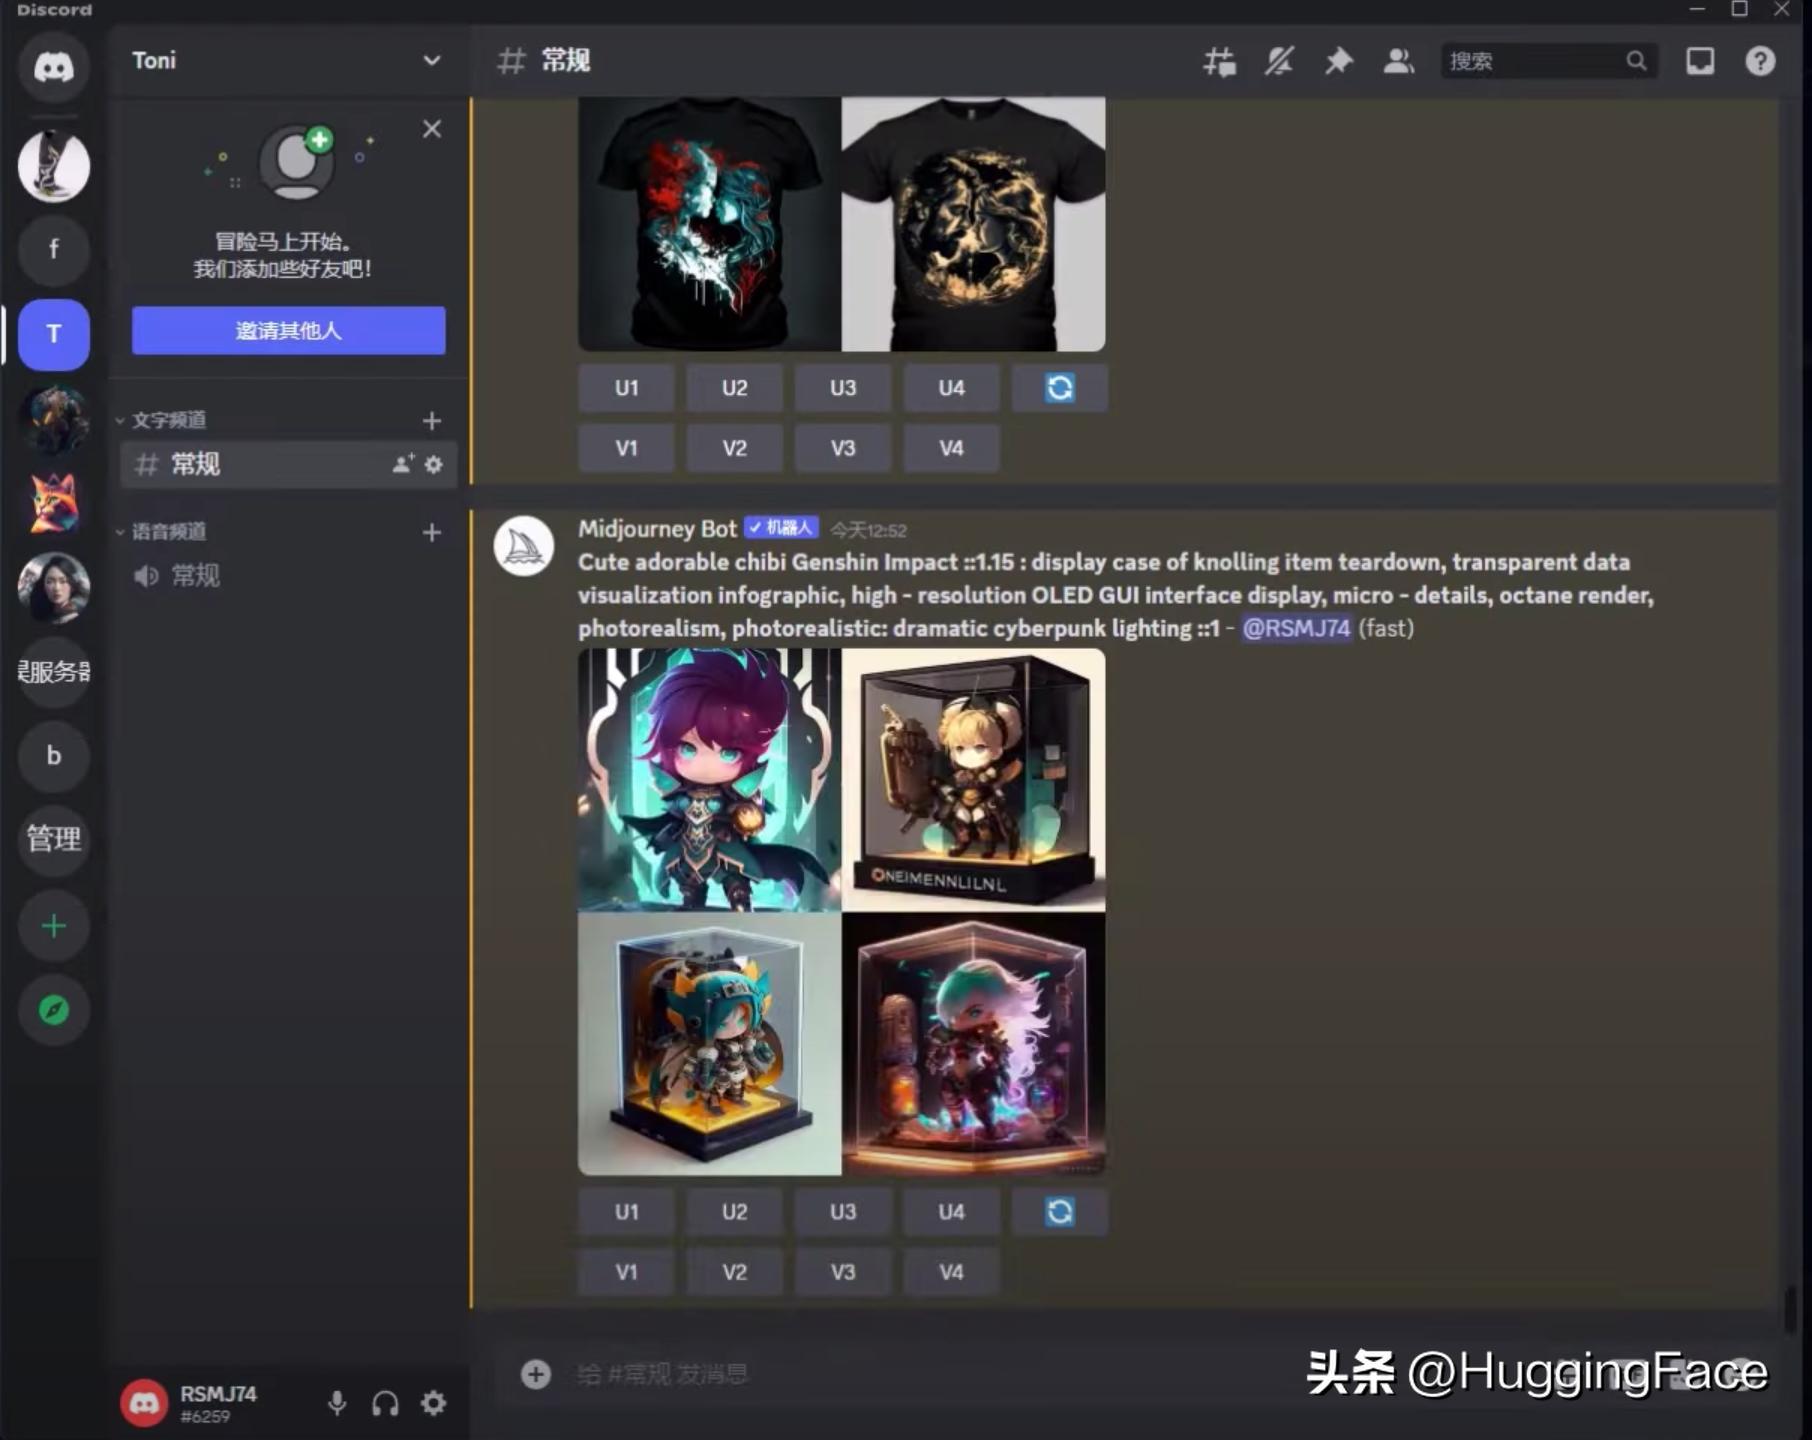This screenshot has height=1440, width=1812.
Task: Open the inbox icon in header
Action: [x=1700, y=62]
